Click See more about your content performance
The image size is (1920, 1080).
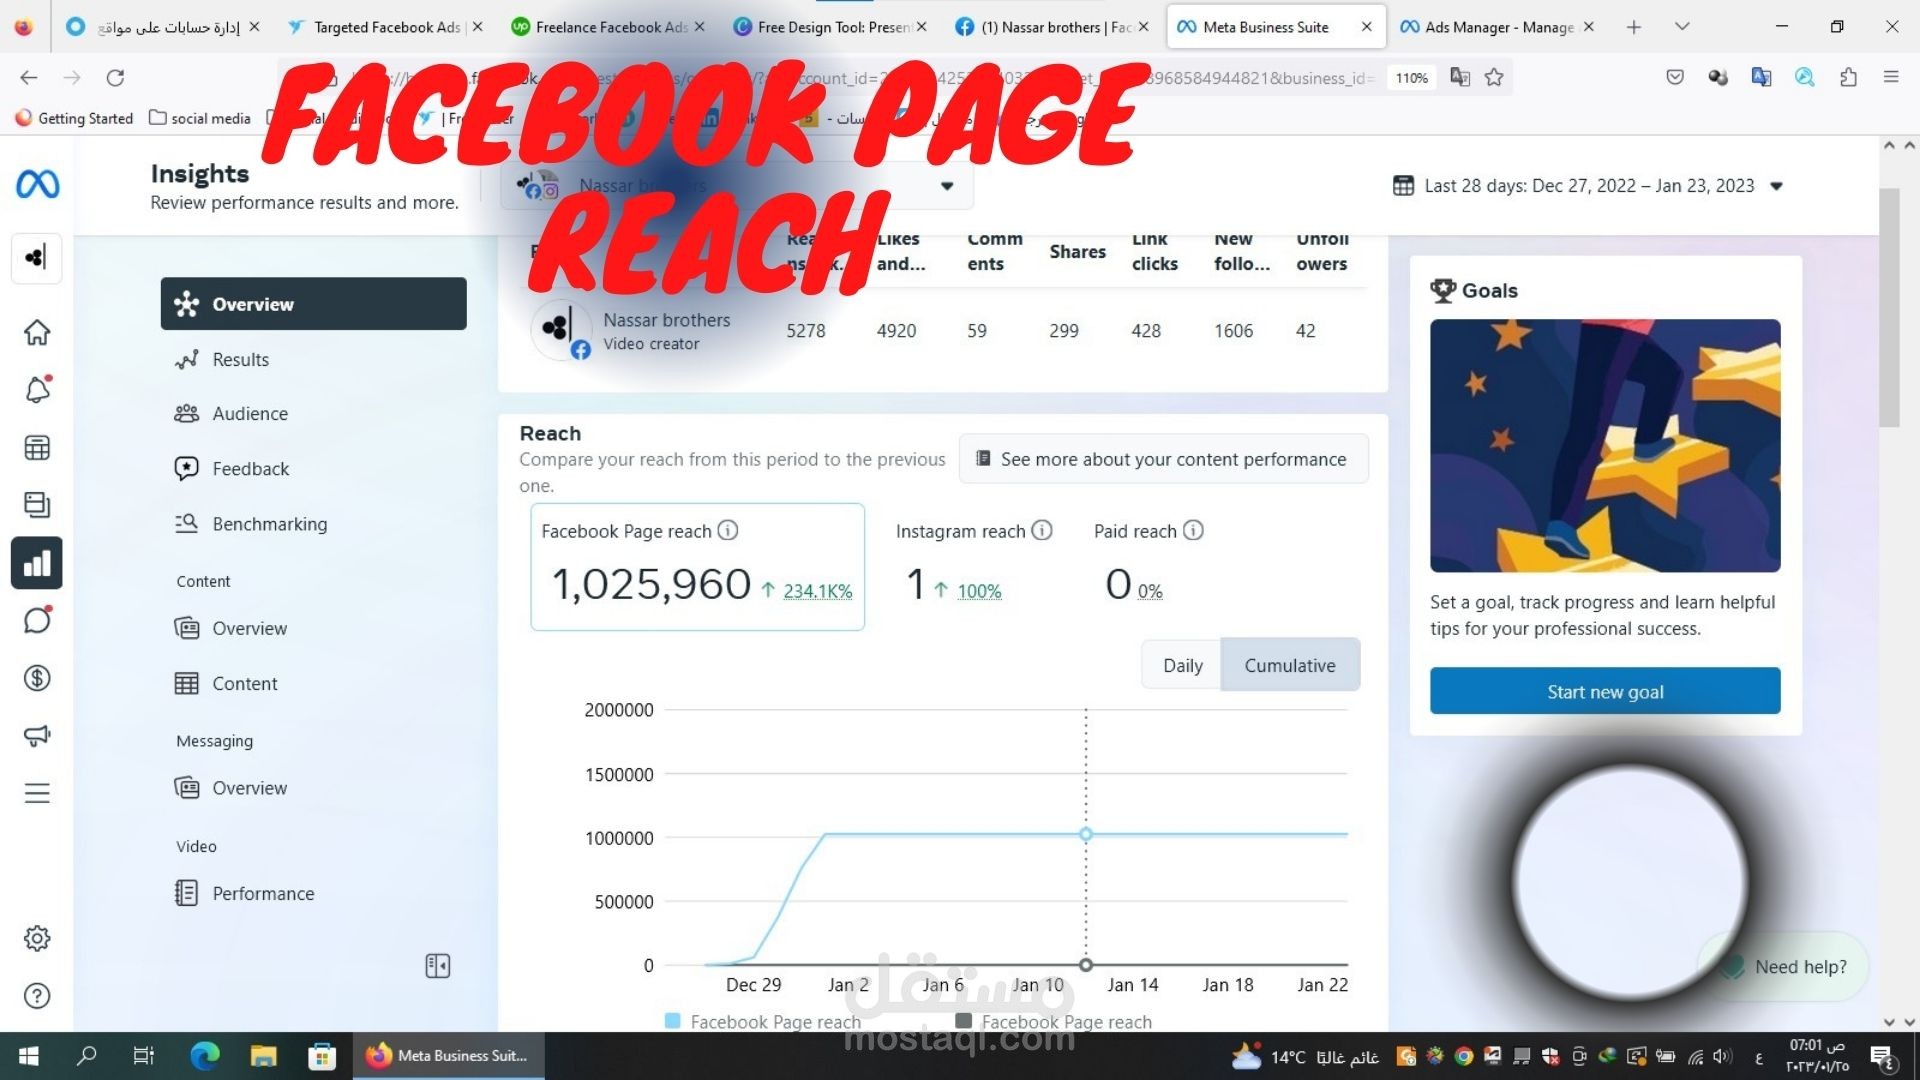pos(1163,459)
